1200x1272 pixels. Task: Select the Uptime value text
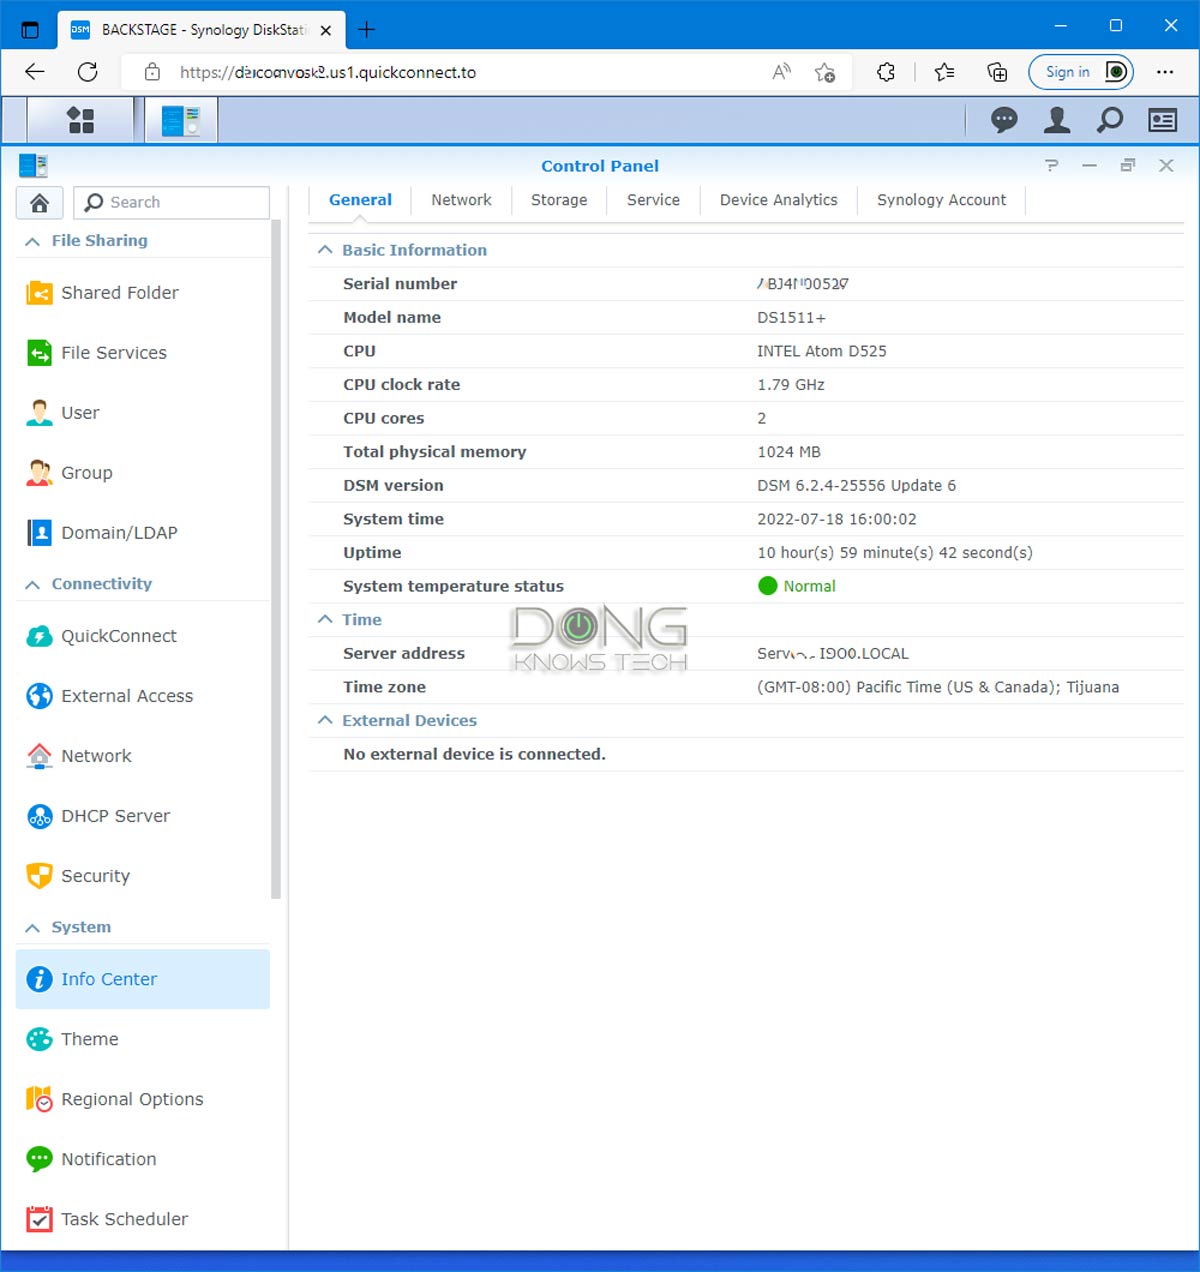point(895,553)
